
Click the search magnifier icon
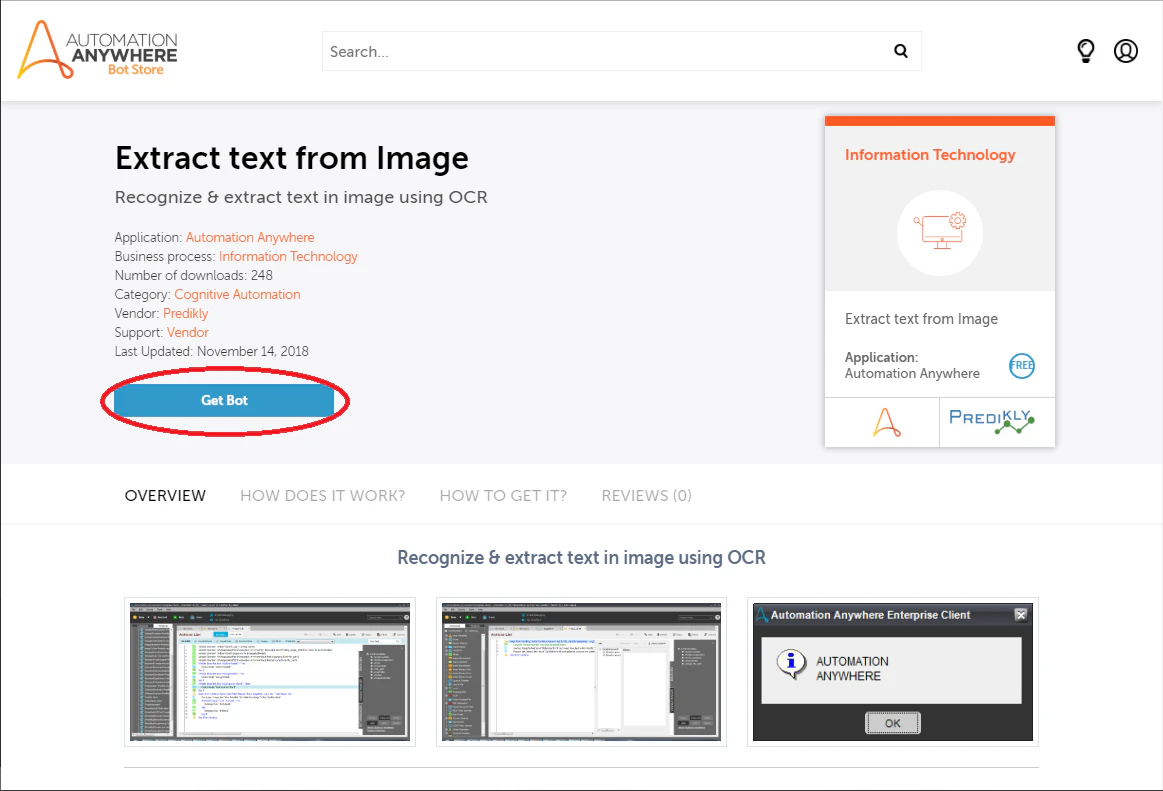pyautogui.click(x=900, y=50)
